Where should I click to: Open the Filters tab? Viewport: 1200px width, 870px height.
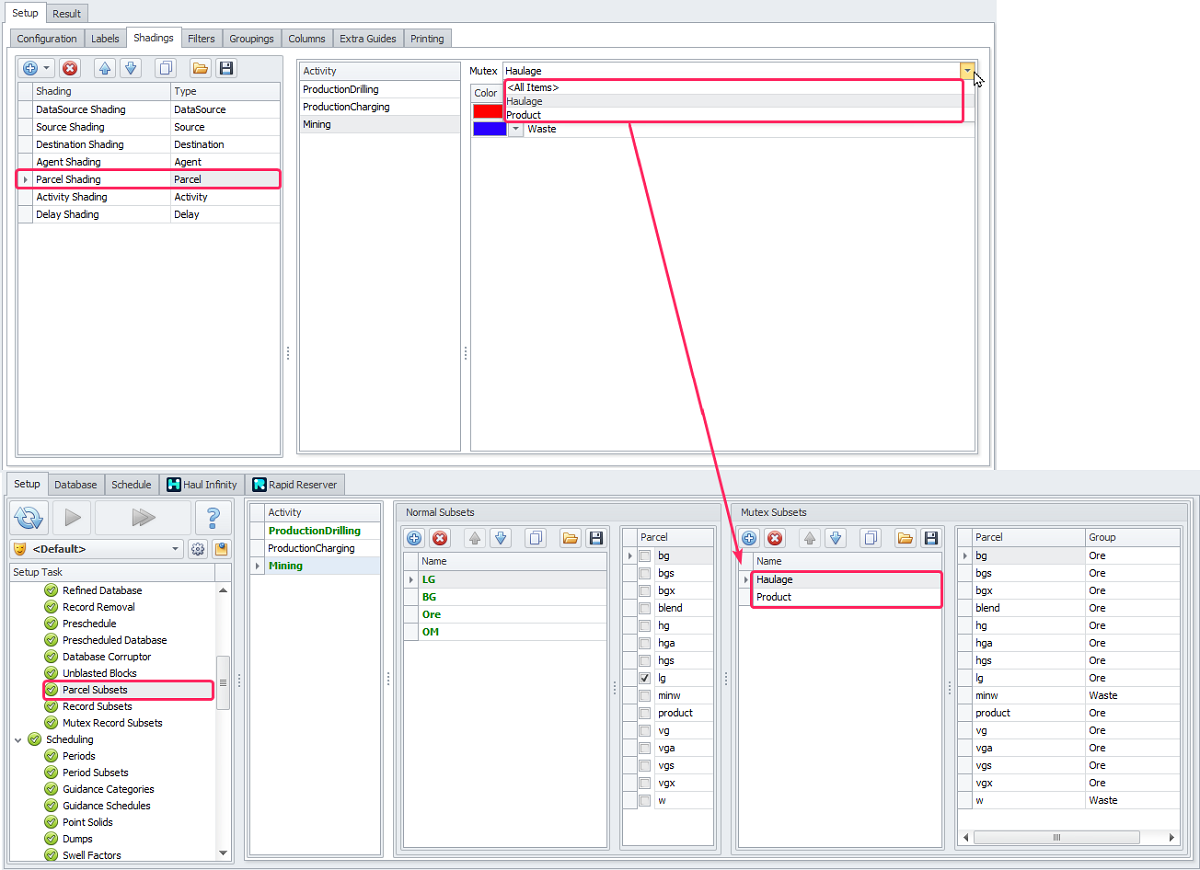point(201,39)
